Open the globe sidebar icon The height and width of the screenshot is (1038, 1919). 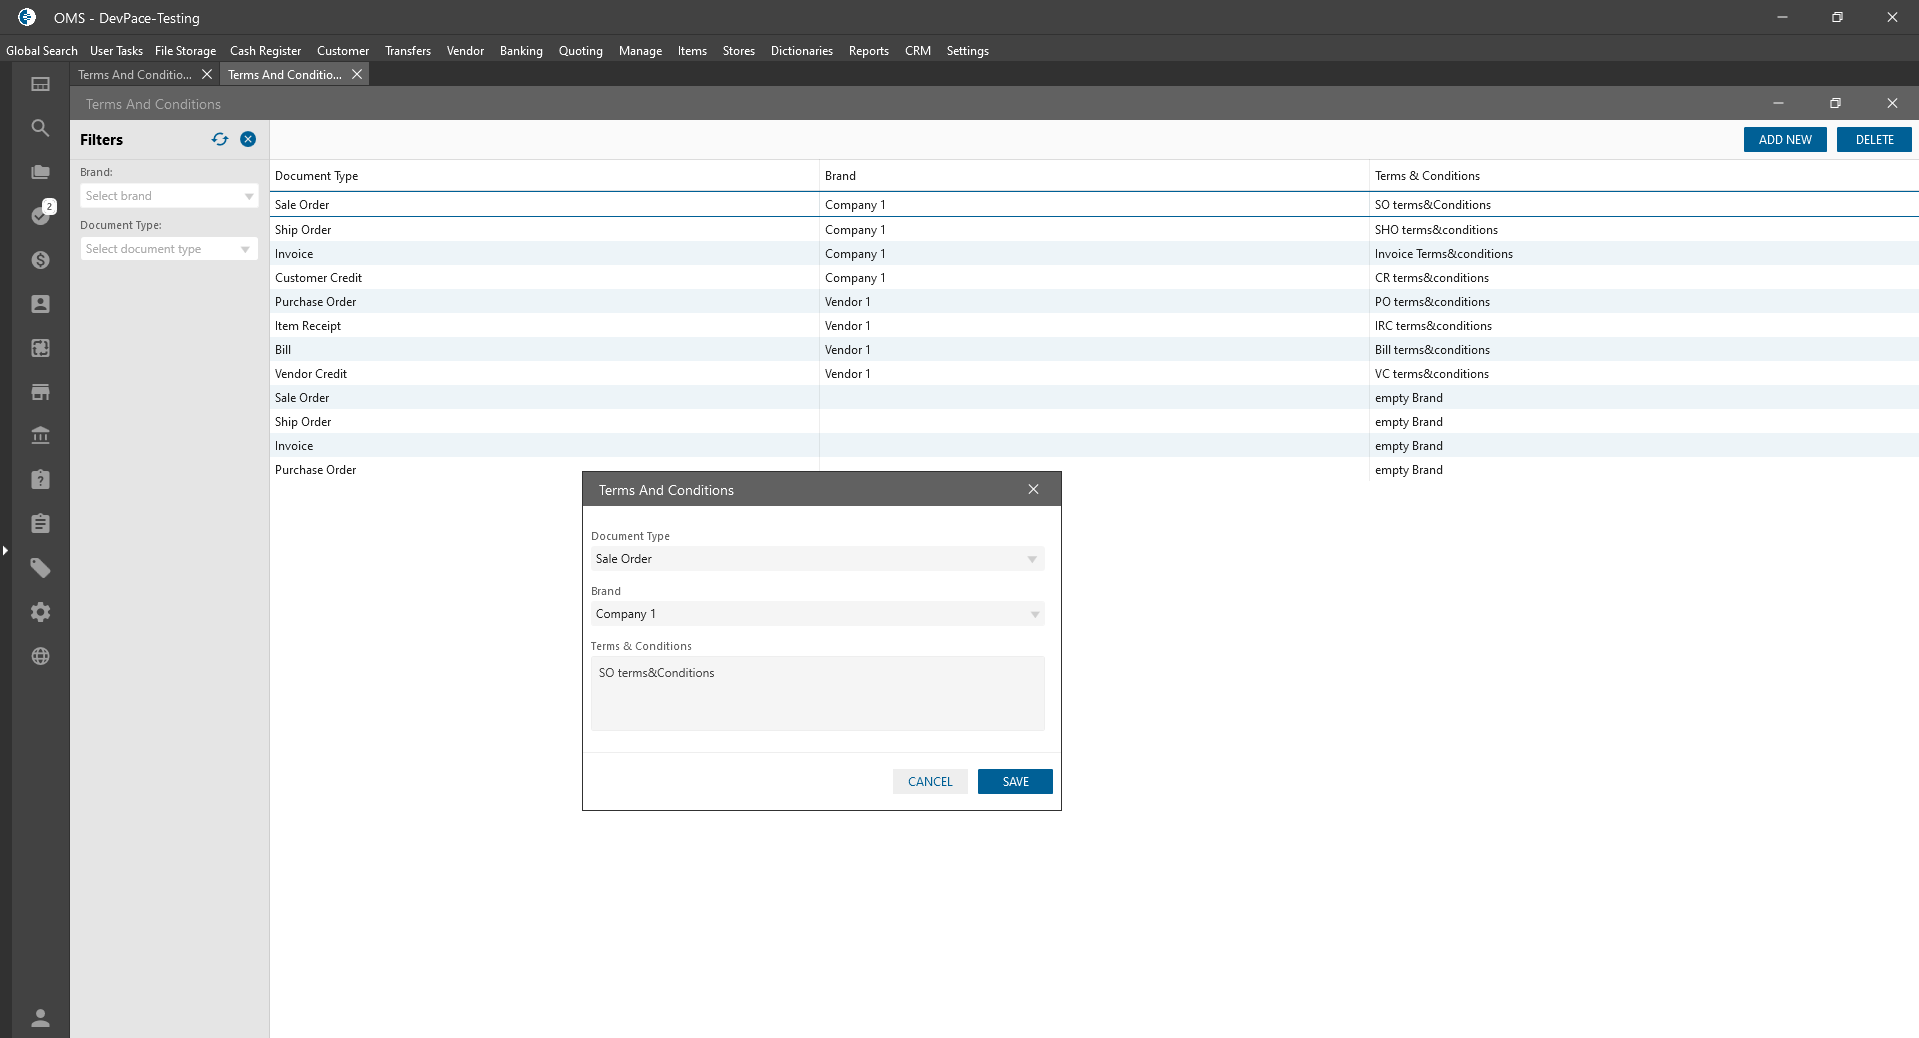pyautogui.click(x=40, y=656)
